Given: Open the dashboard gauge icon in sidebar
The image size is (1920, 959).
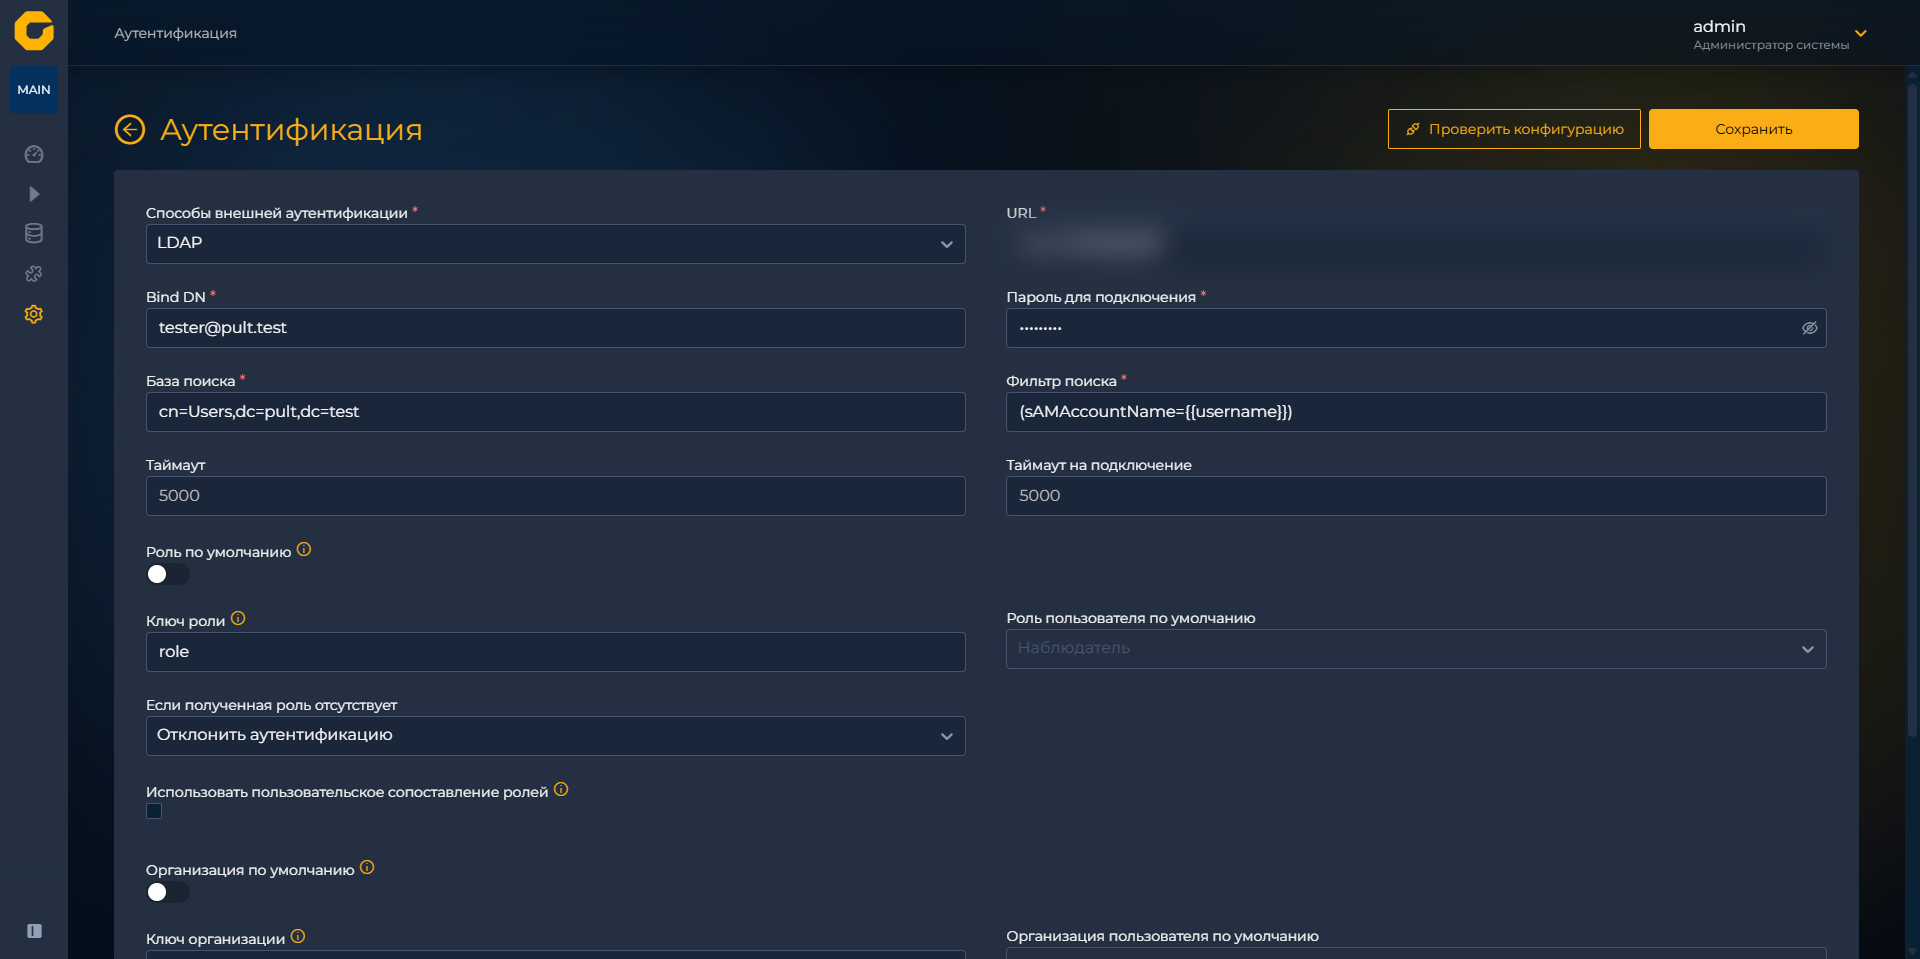Looking at the screenshot, I should 34,154.
